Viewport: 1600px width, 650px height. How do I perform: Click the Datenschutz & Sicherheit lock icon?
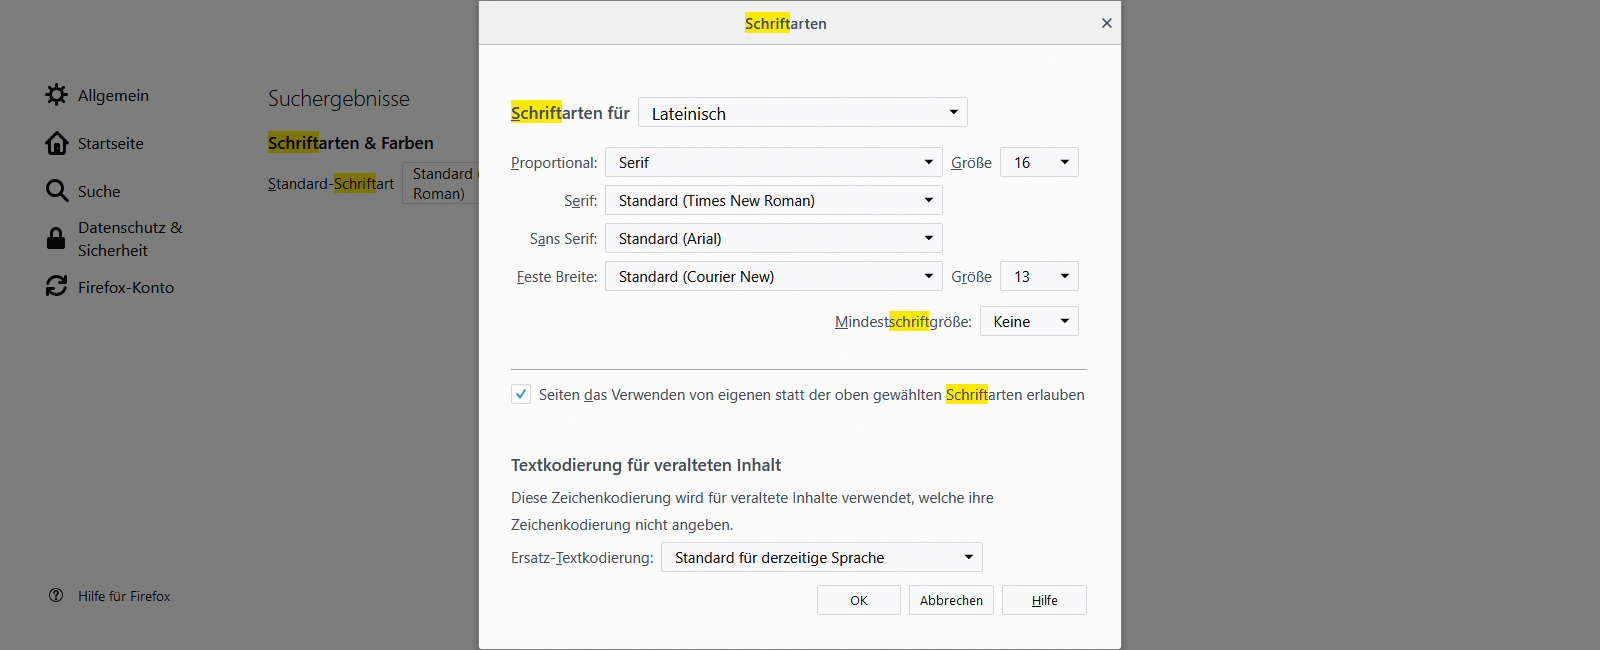click(57, 239)
